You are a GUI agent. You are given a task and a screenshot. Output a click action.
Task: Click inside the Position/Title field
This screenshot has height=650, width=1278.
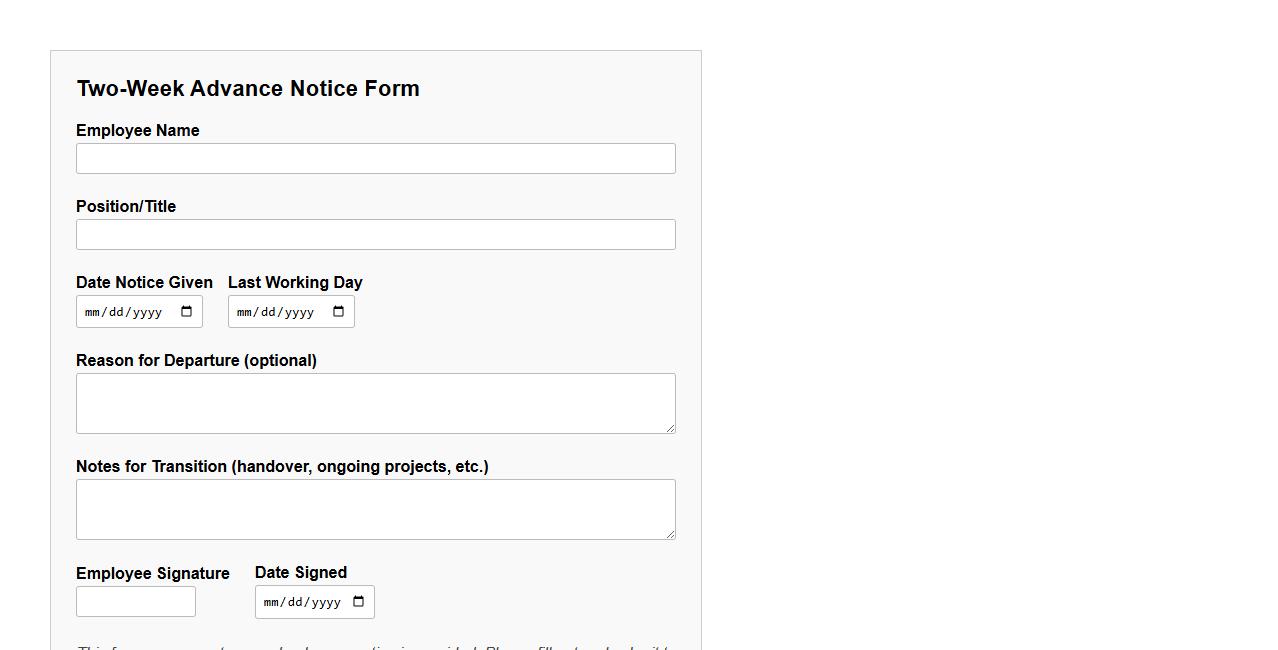click(x=376, y=234)
